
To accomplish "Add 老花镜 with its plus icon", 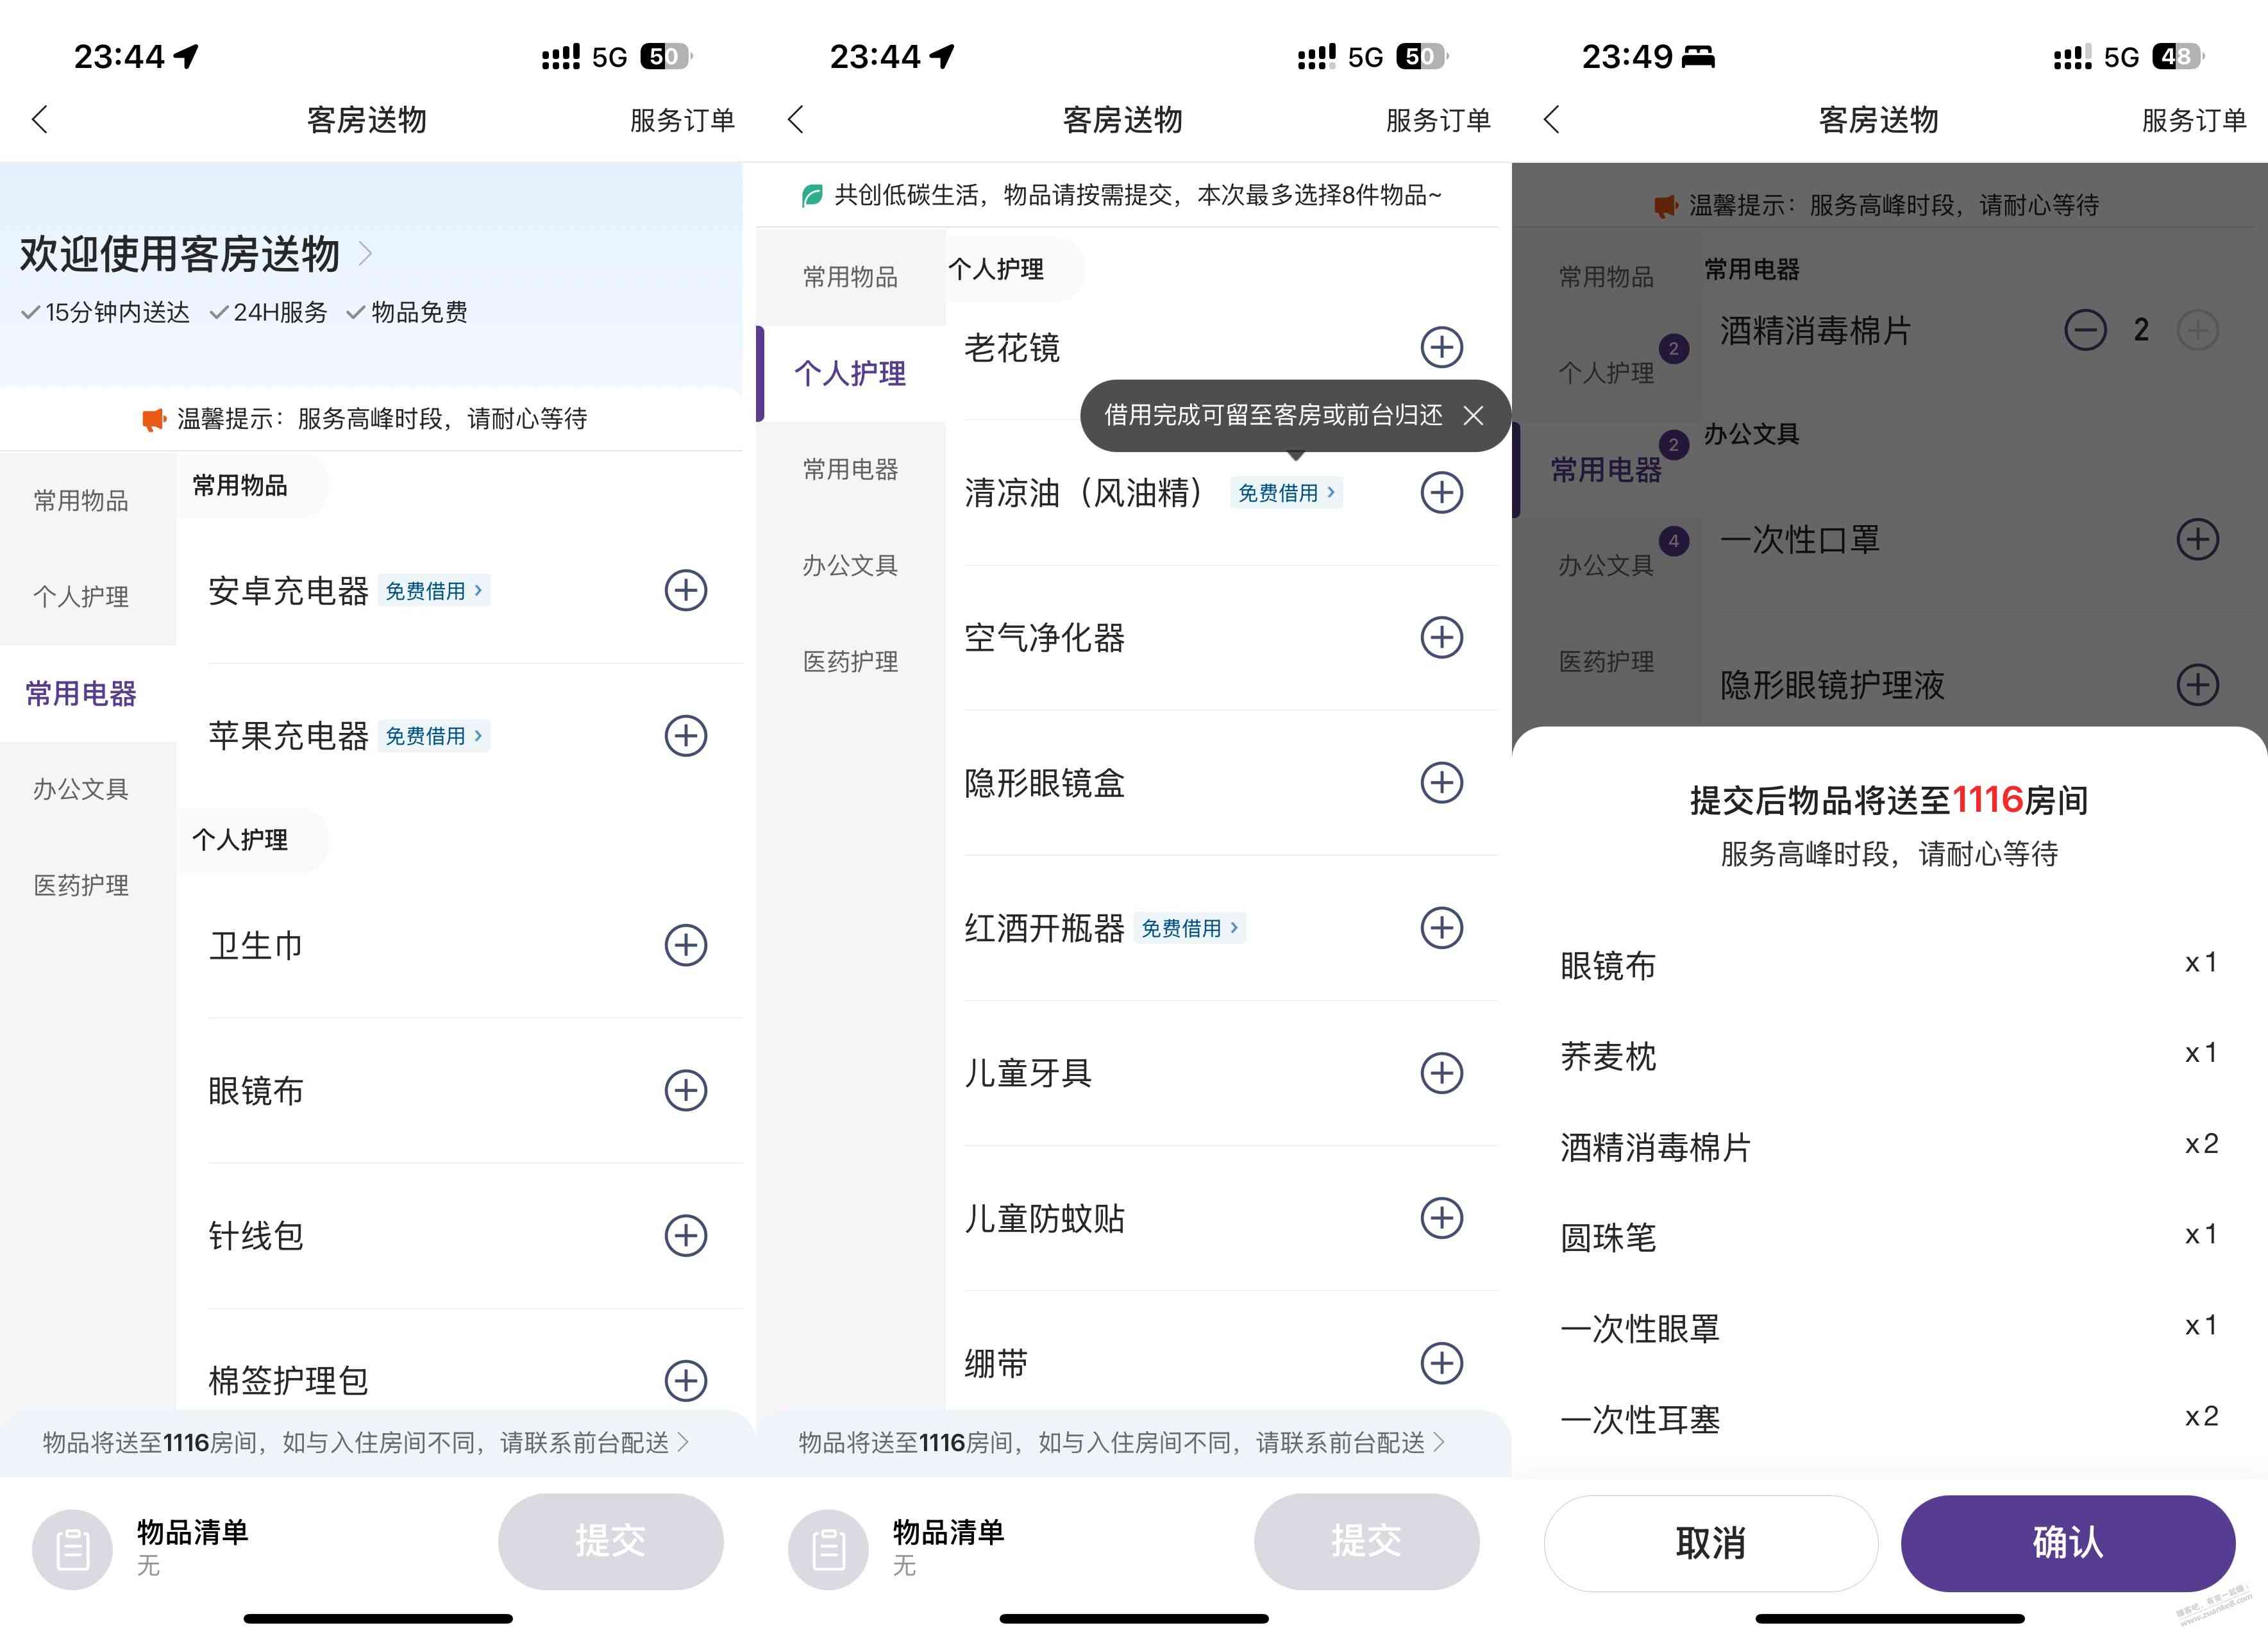I will [x=1442, y=347].
